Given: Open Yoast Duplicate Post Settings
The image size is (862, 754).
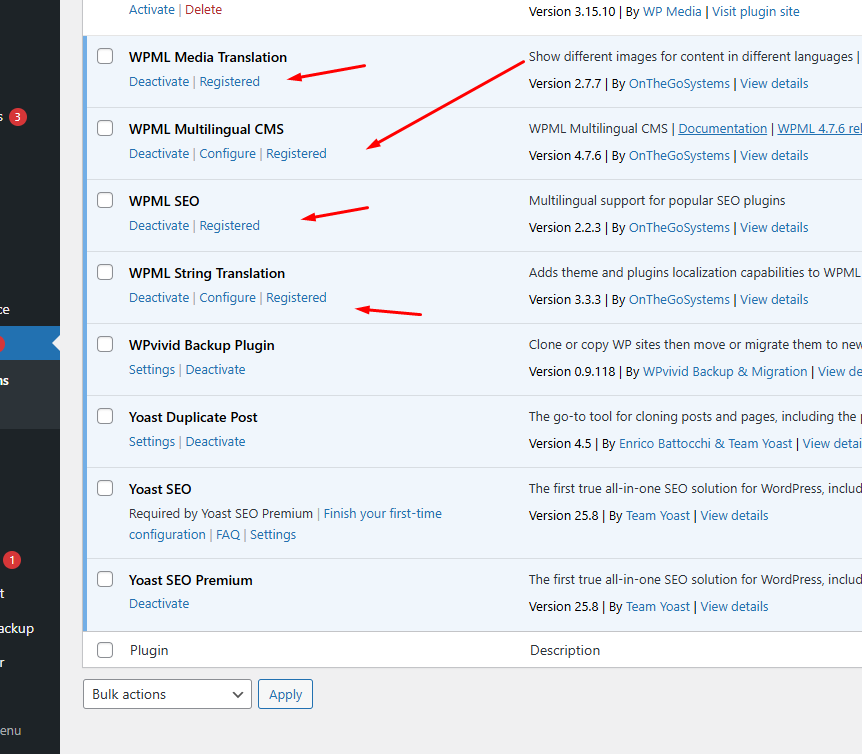Looking at the screenshot, I should point(152,441).
